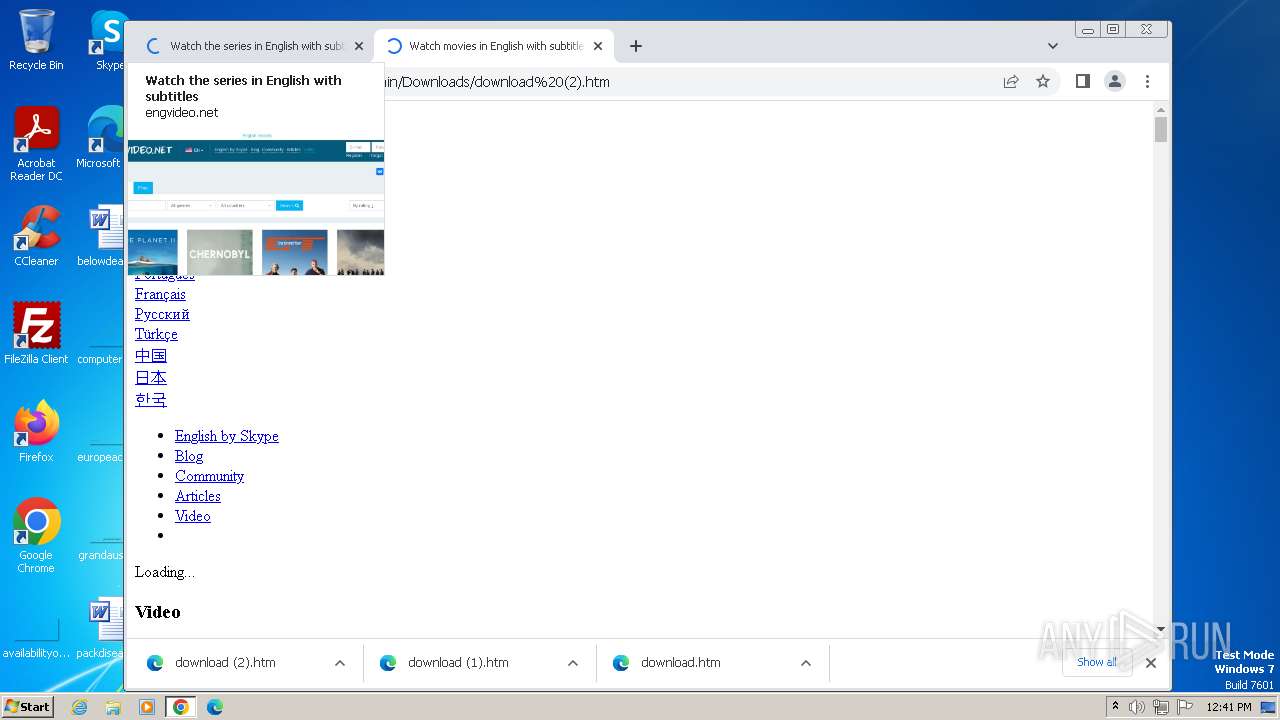Open the Chrome profile avatar menu
The width and height of the screenshot is (1280, 720).
1115,82
